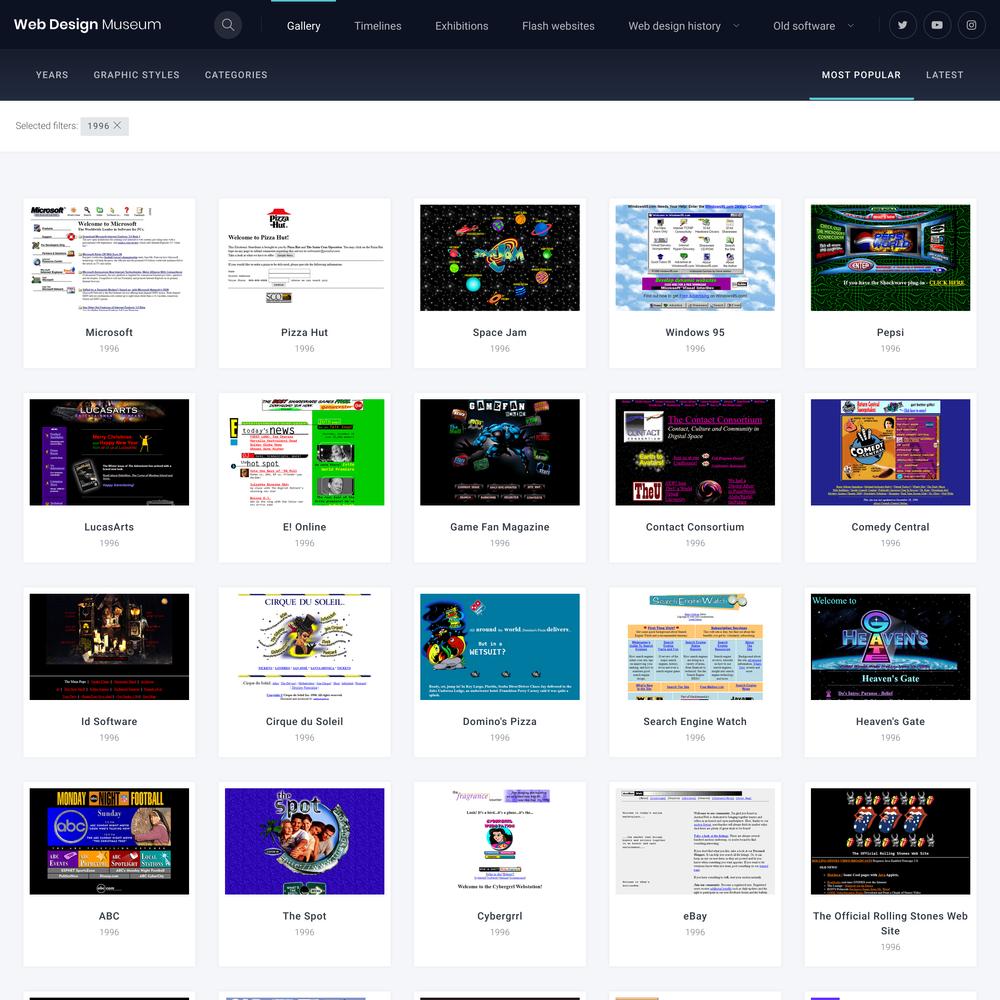Open the Flash websites page
The height and width of the screenshot is (1000, 1000).
[x=558, y=26]
